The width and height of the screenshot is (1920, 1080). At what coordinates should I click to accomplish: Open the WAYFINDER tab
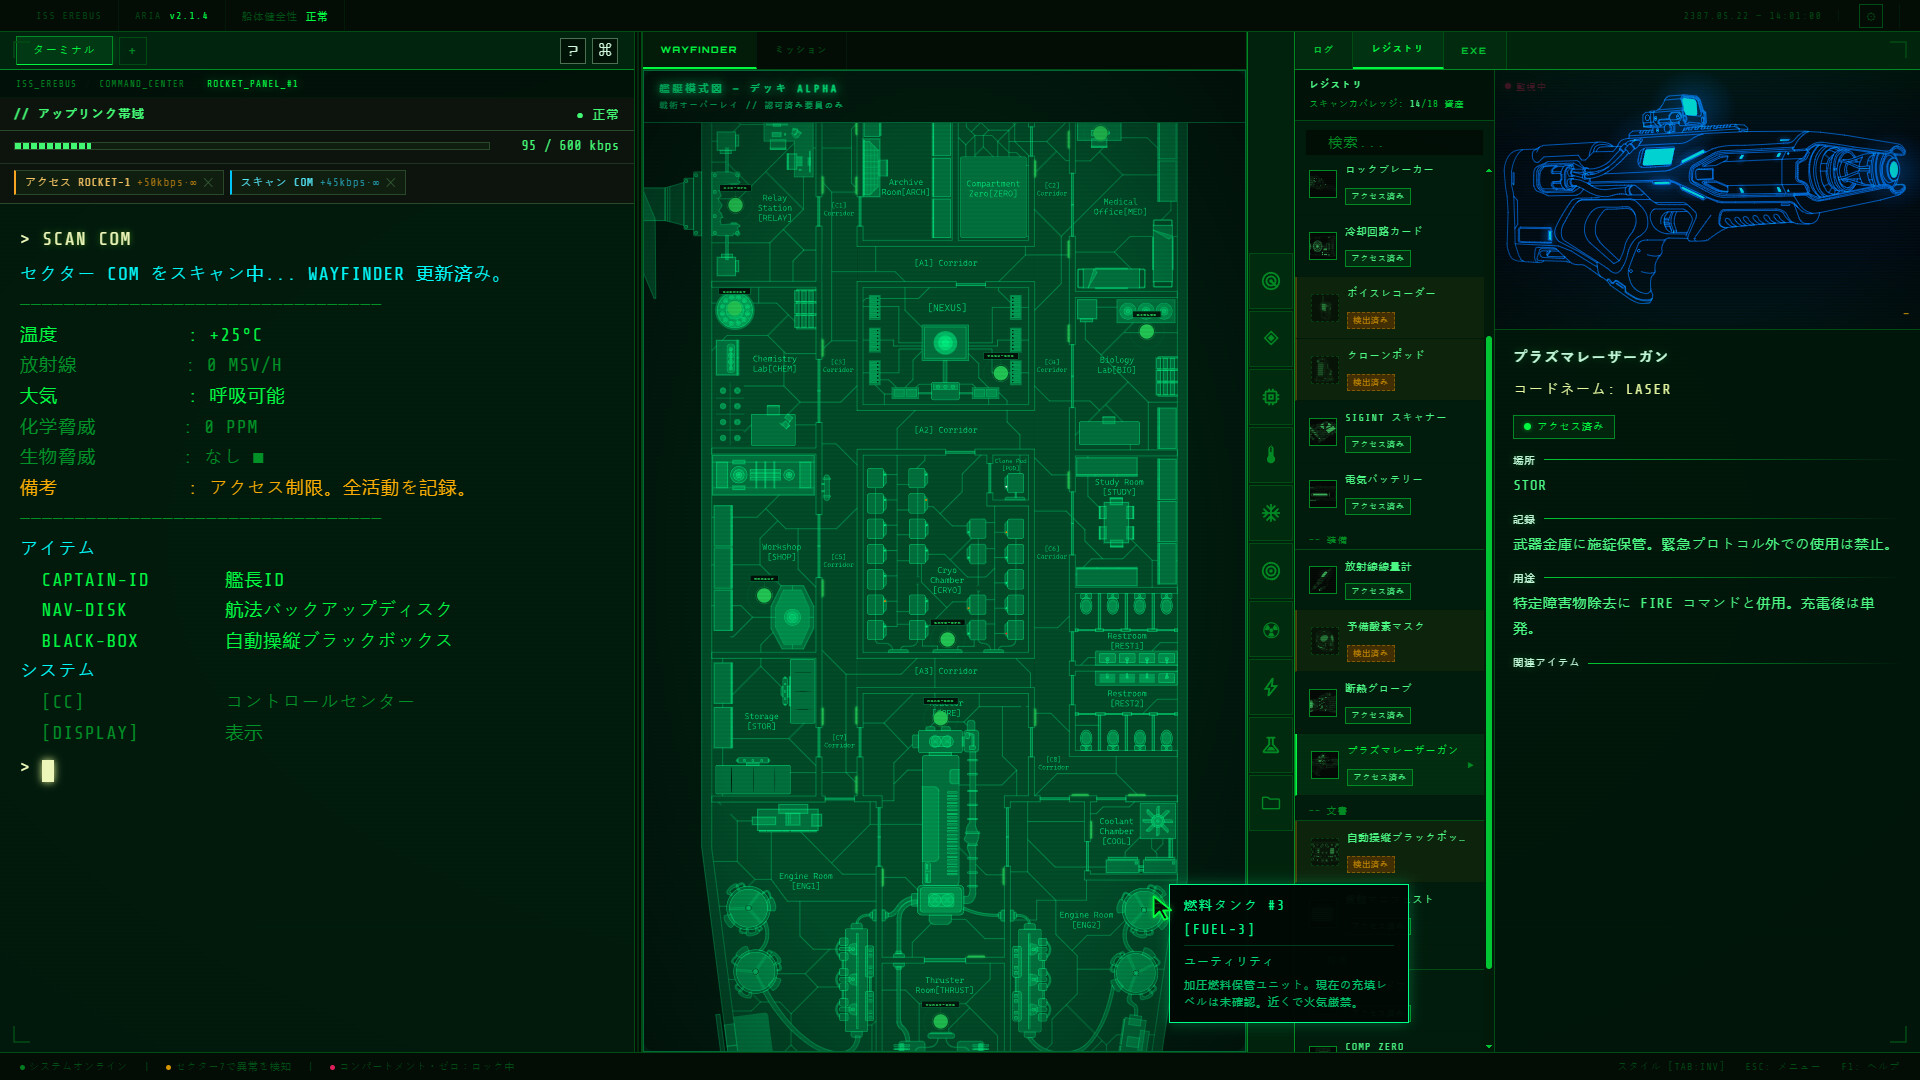[698, 50]
